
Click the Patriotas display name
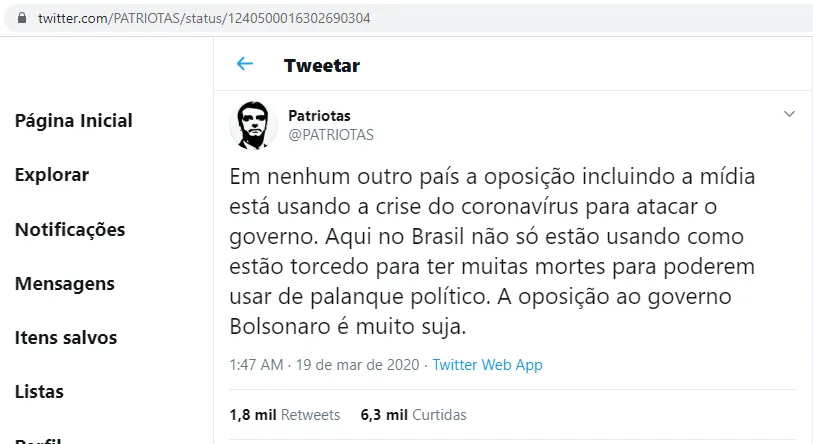(x=319, y=116)
